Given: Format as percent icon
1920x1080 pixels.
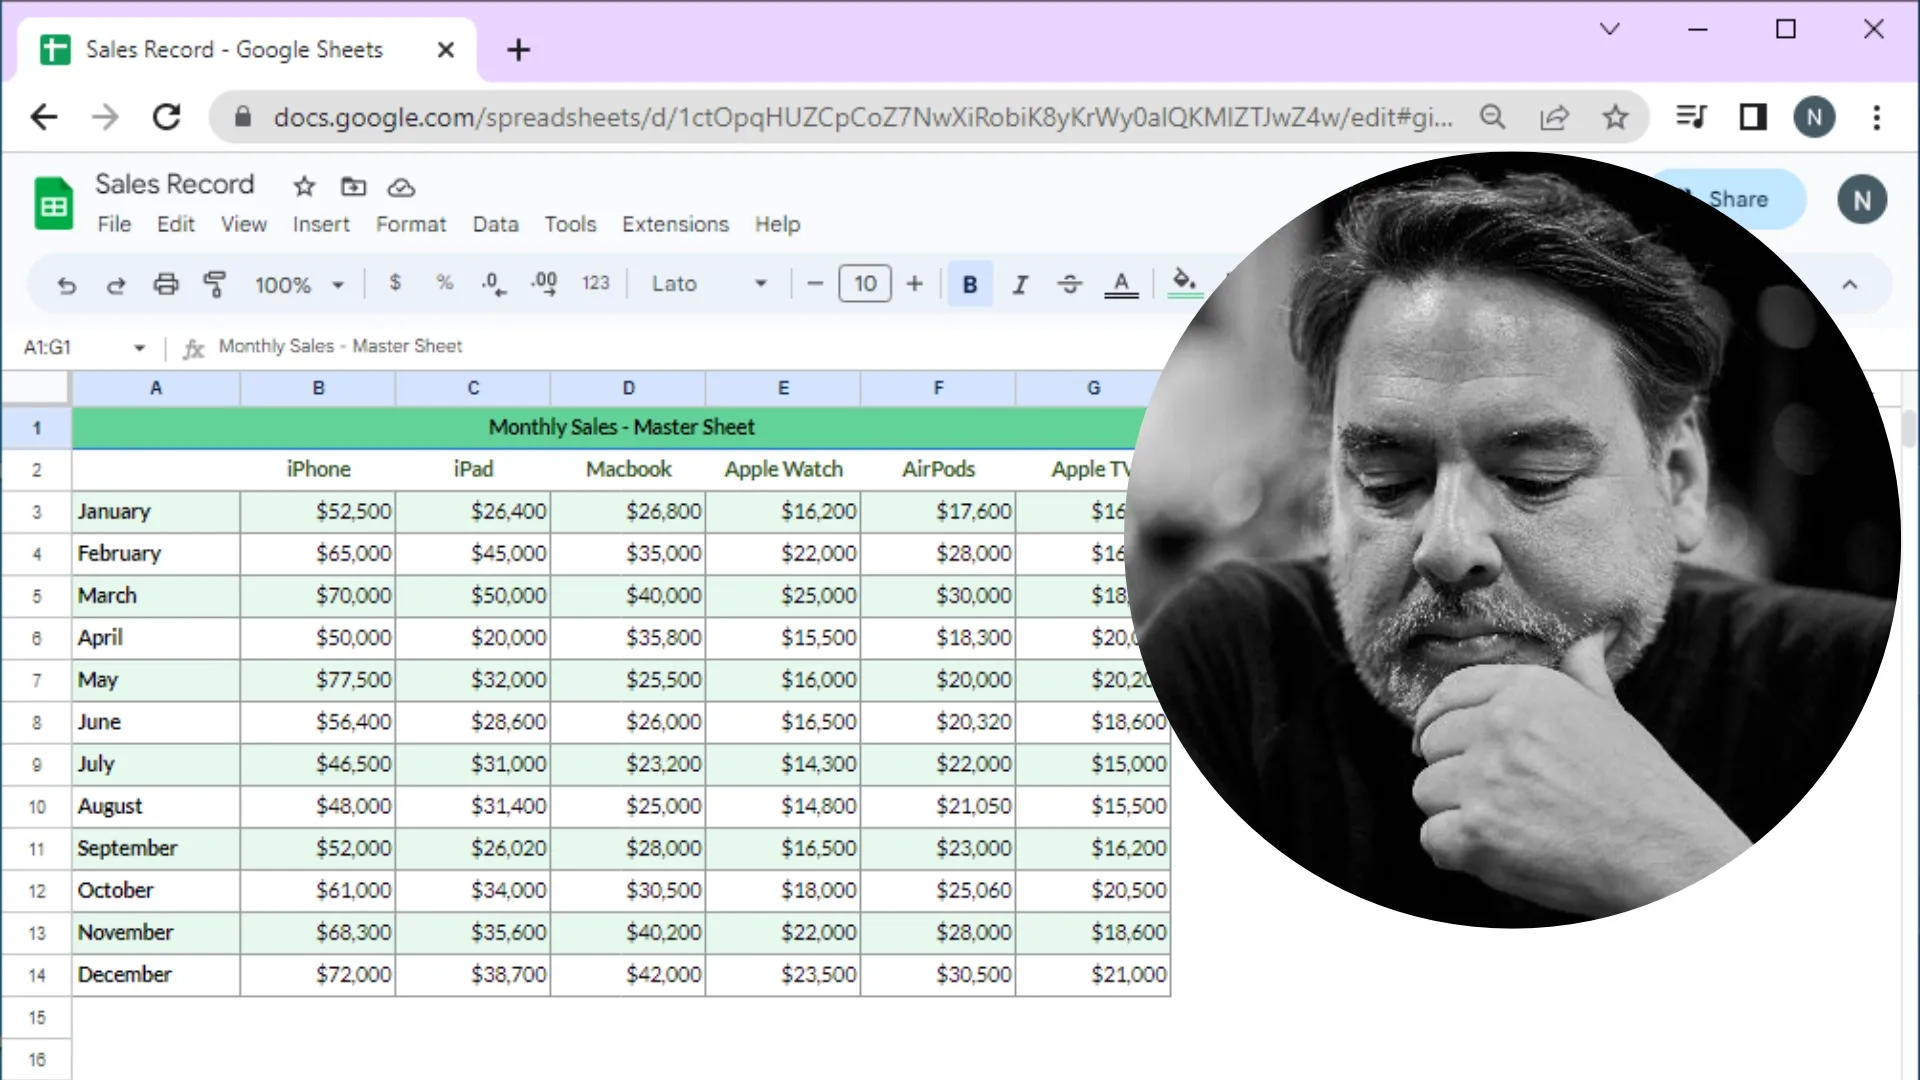Looking at the screenshot, I should pos(445,283).
